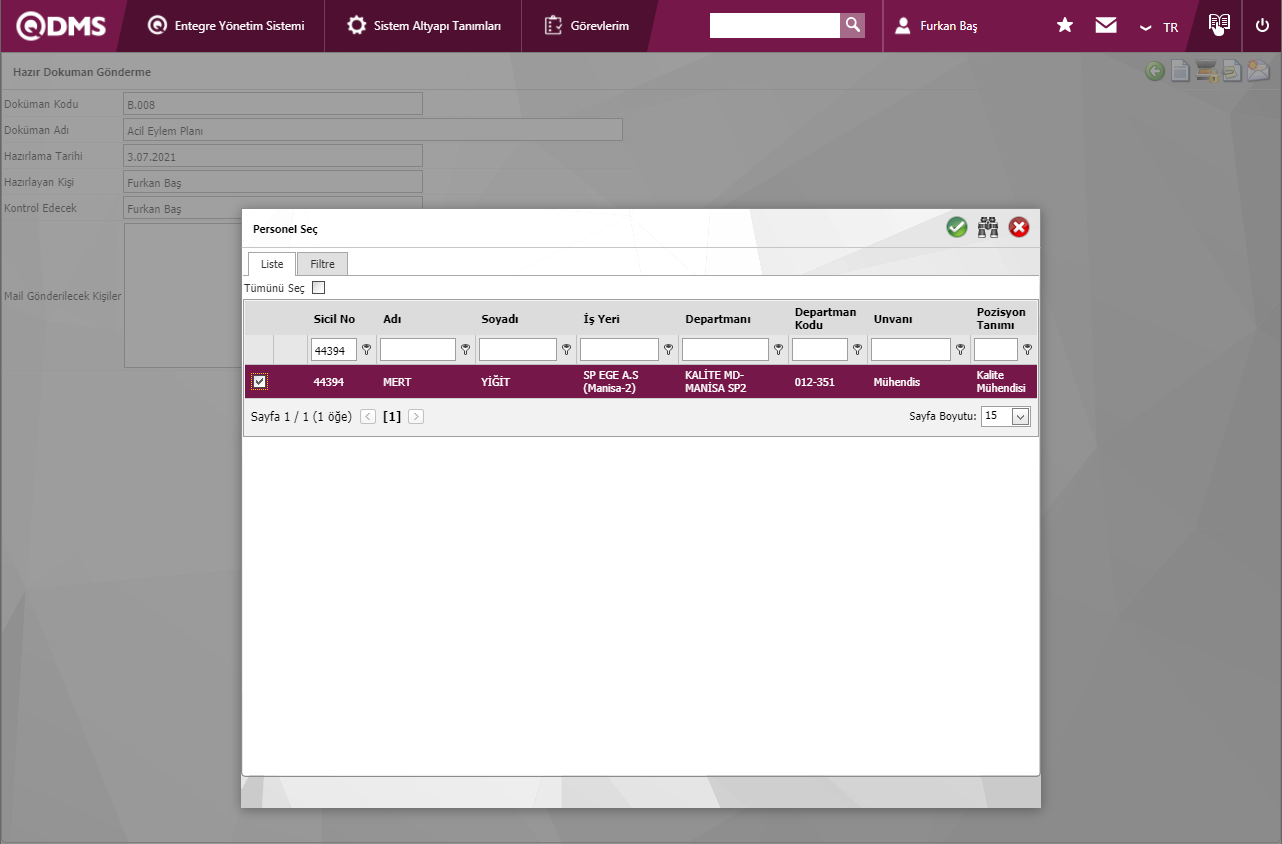Click the green back arrow icon on the page toolbar
The width and height of the screenshot is (1282, 844).
[1155, 71]
